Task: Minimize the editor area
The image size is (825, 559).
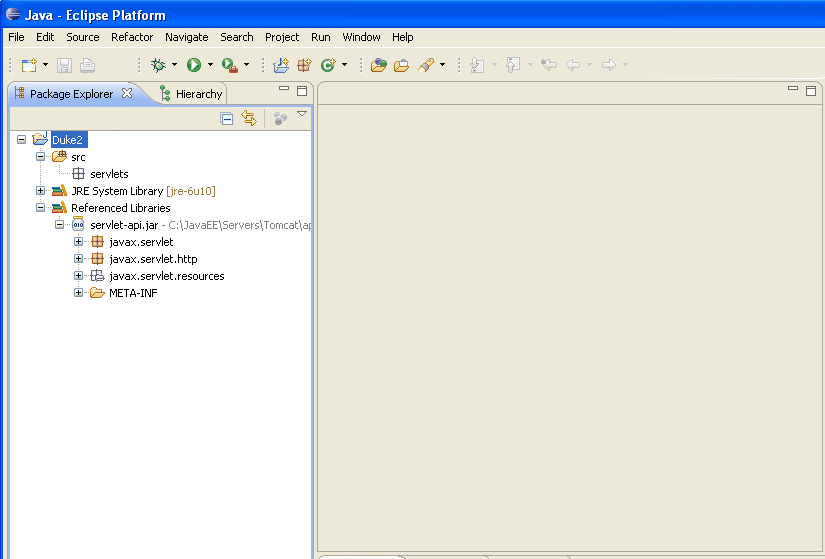Action: tap(793, 88)
